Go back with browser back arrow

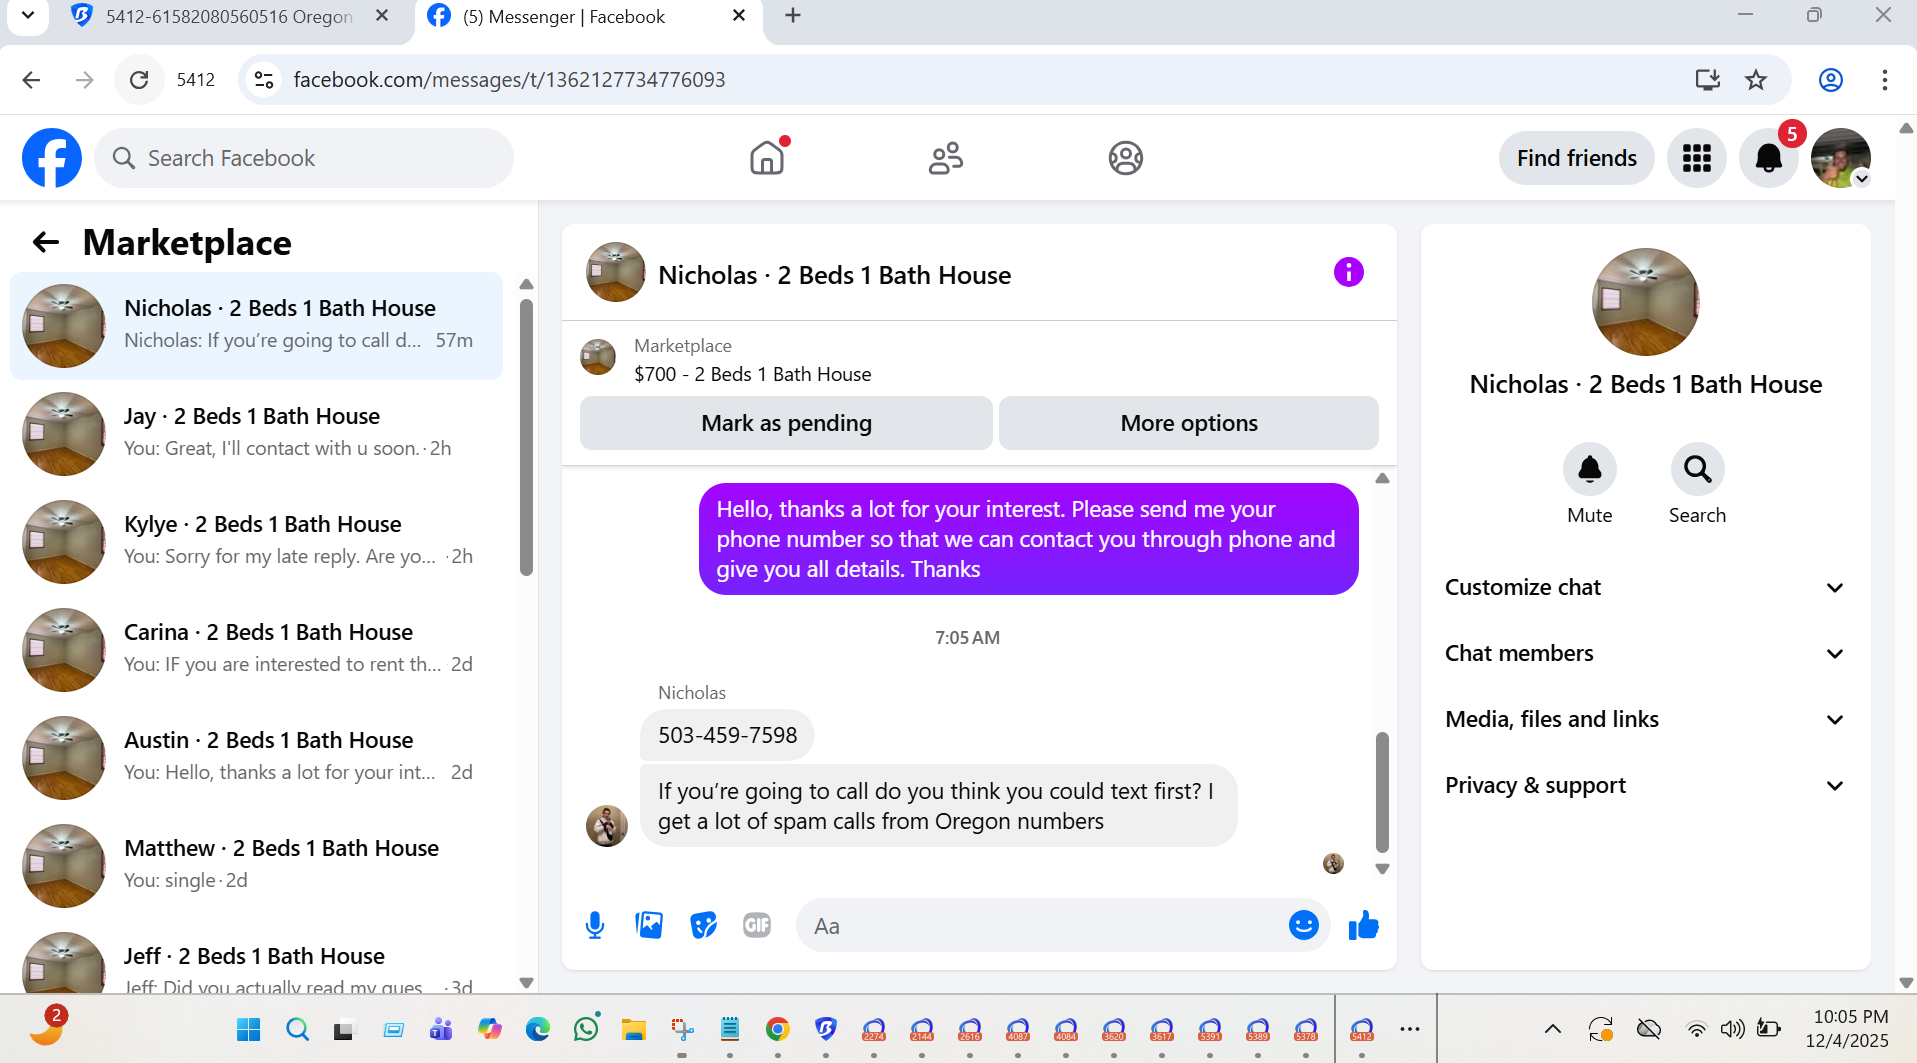pyautogui.click(x=31, y=80)
